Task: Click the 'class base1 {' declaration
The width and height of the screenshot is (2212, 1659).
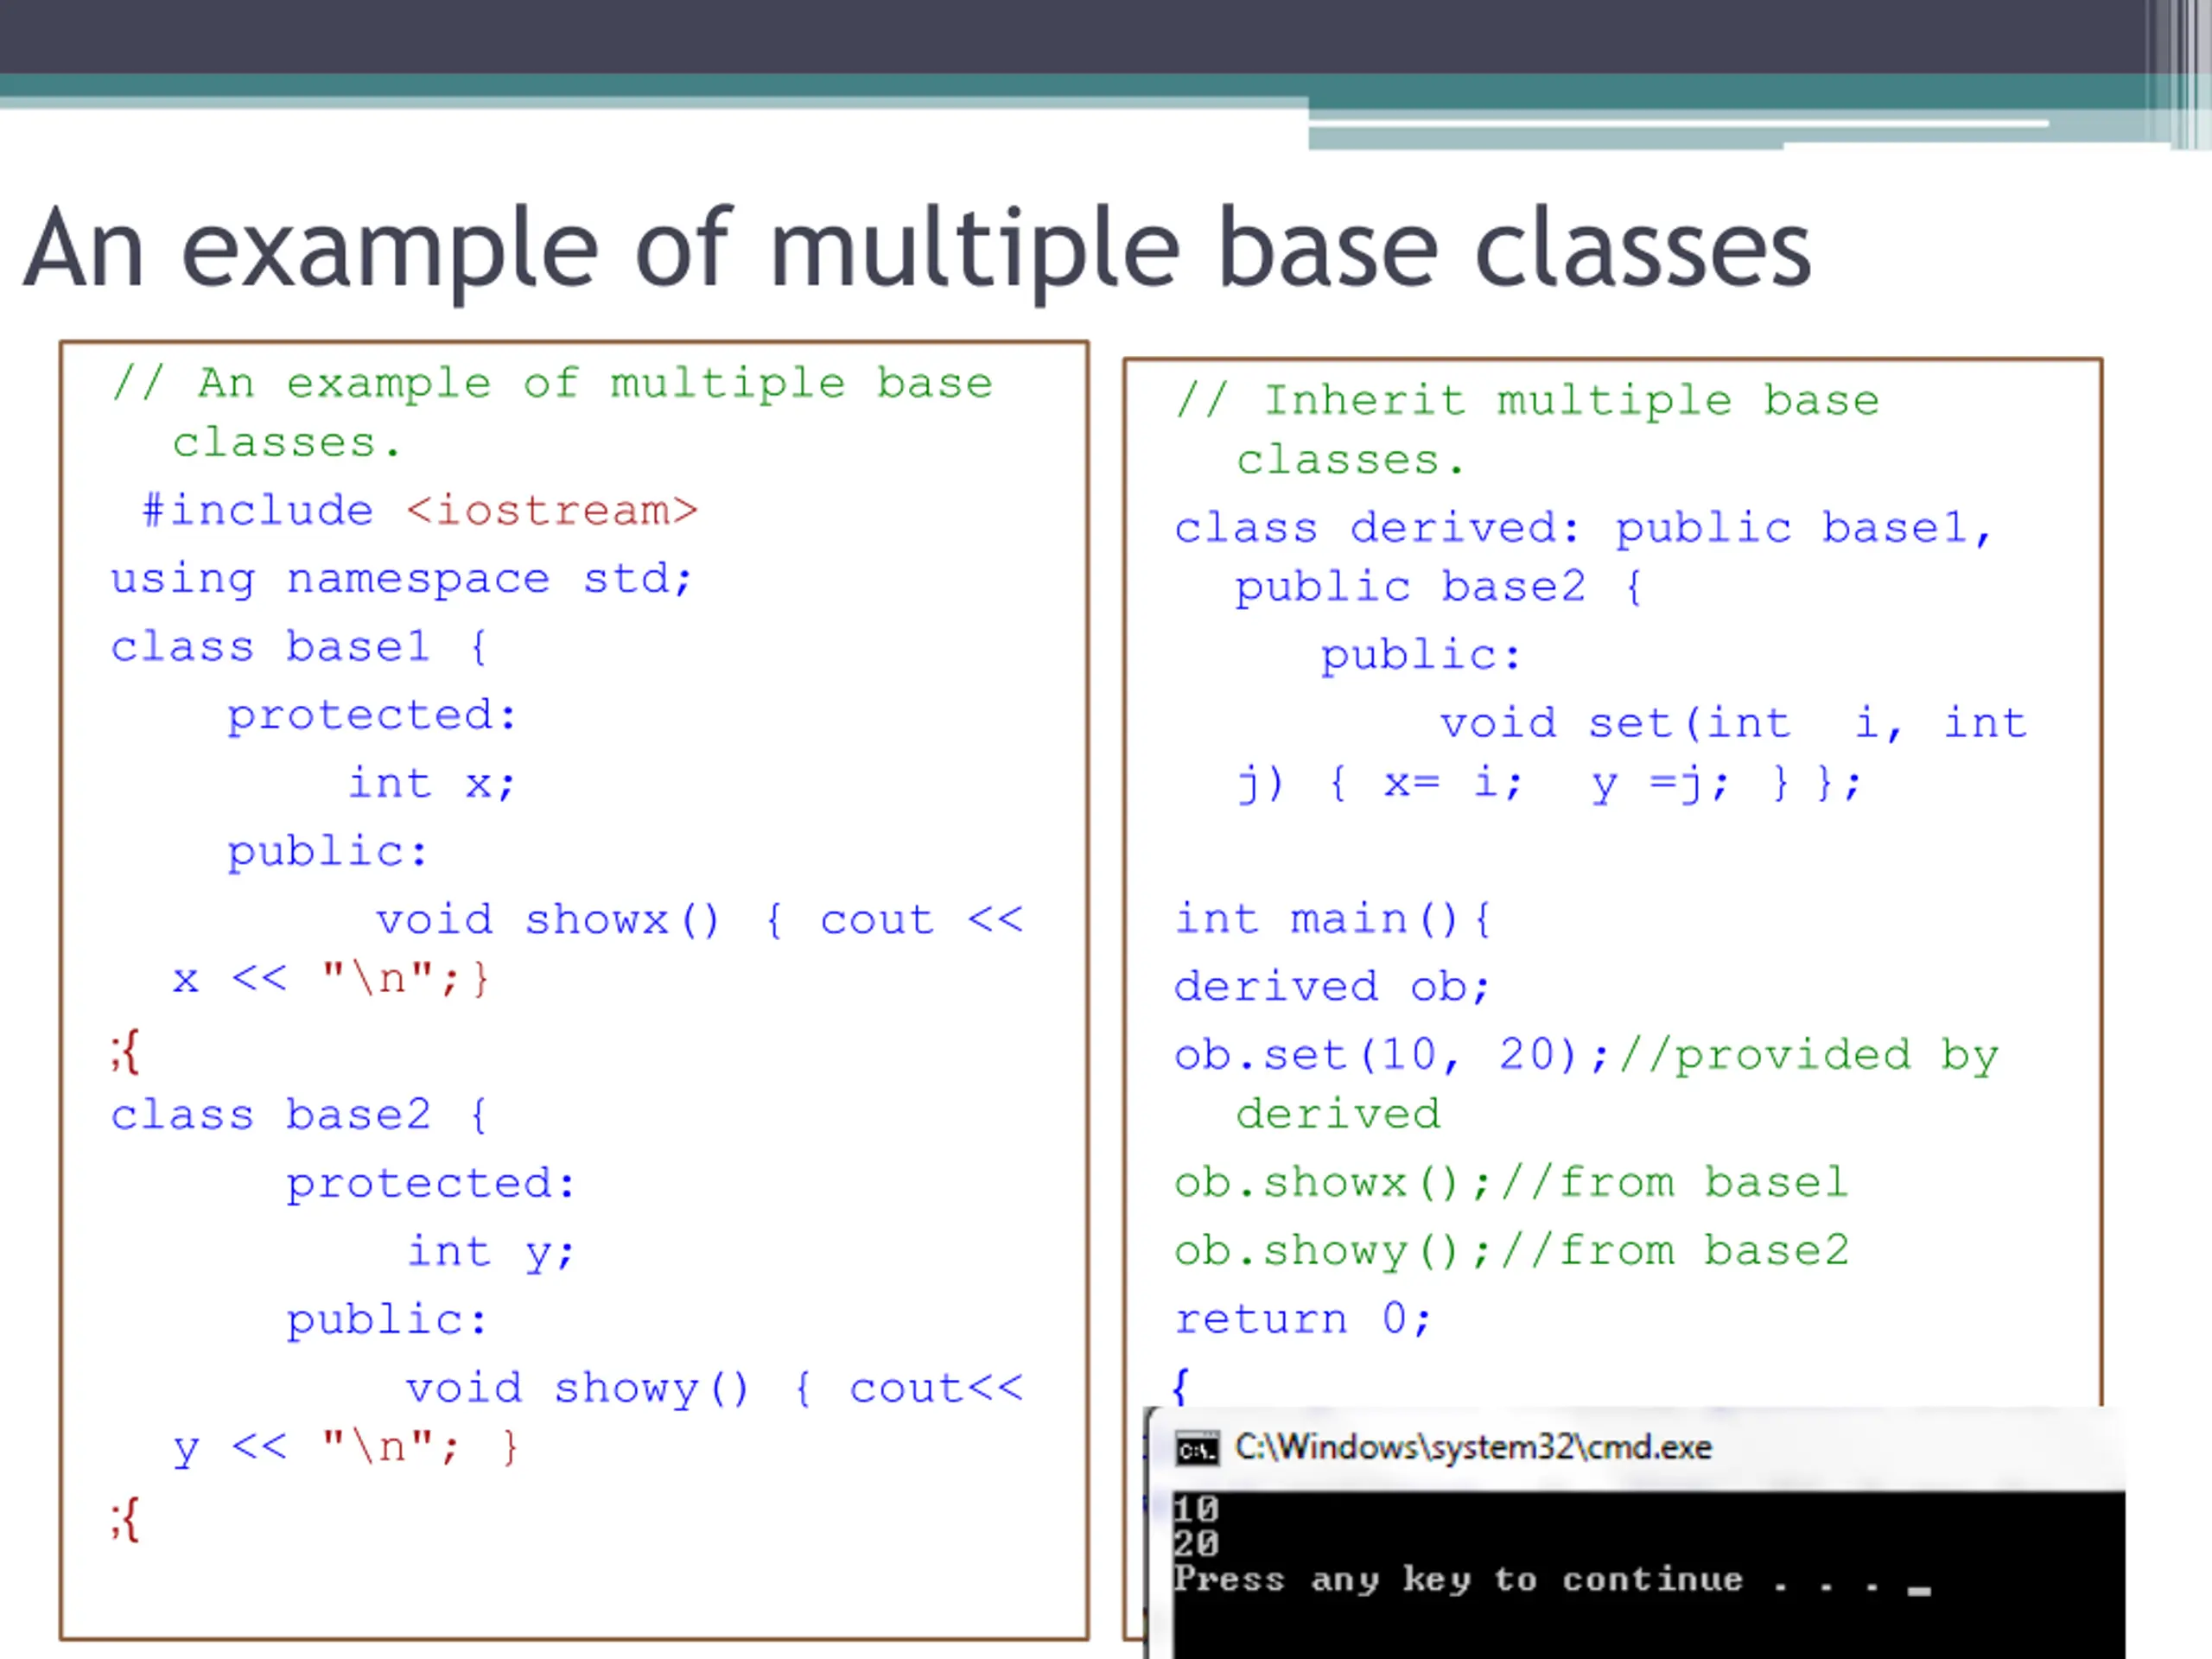Action: 299,647
